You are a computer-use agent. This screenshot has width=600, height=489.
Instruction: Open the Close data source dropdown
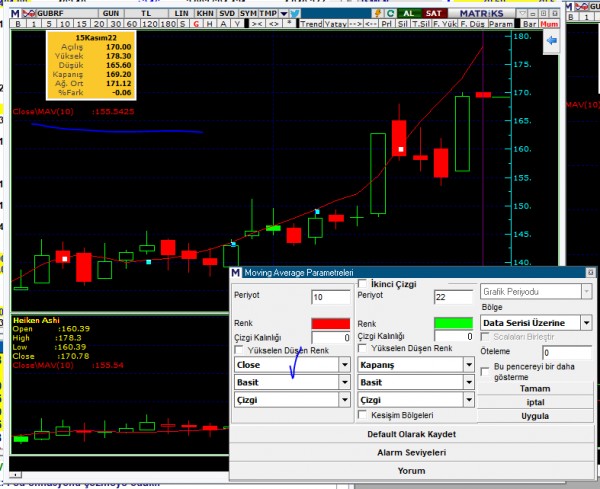click(345, 365)
